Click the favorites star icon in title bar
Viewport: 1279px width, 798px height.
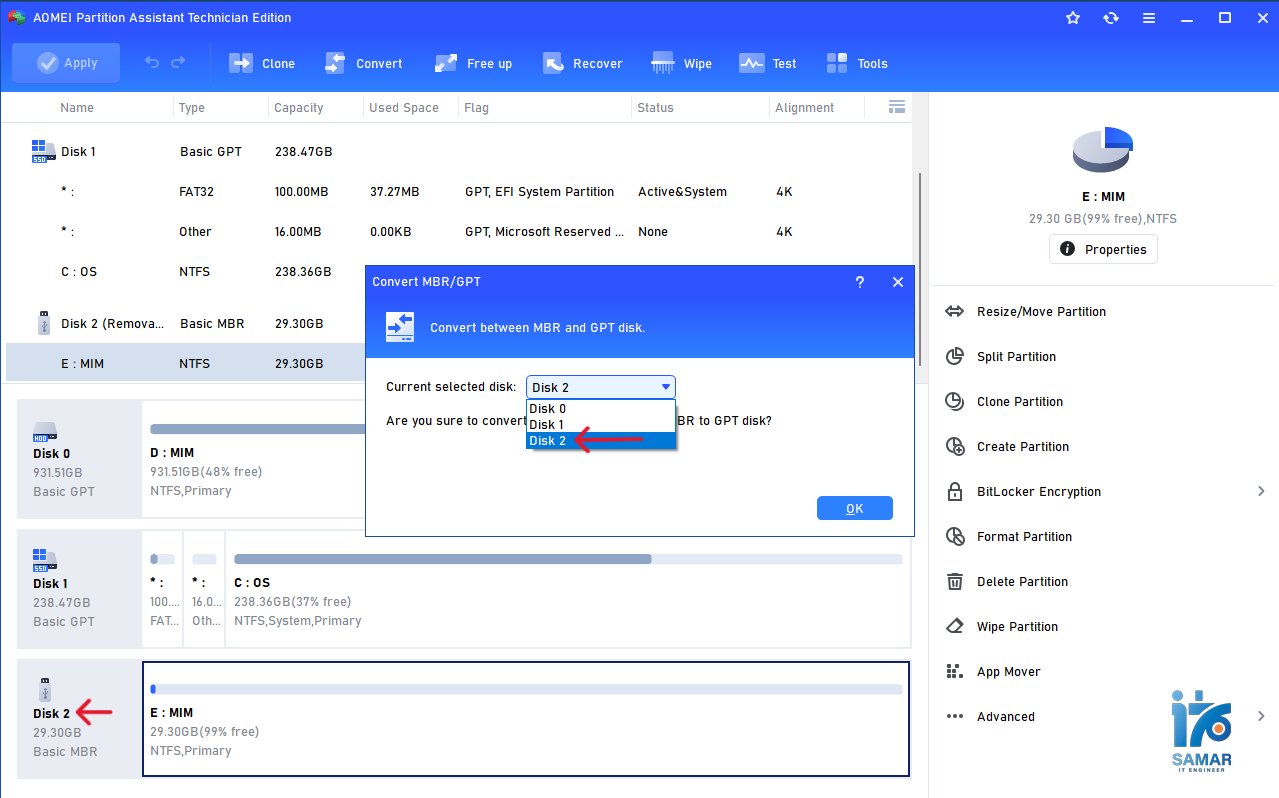pyautogui.click(x=1073, y=18)
